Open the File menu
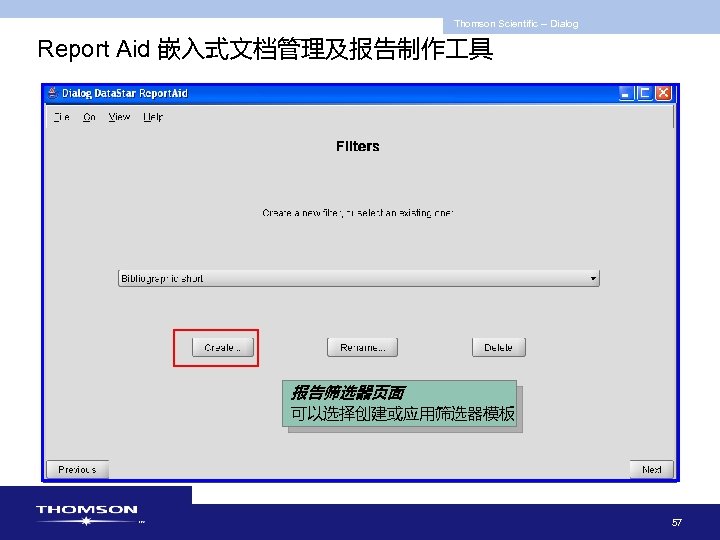Screen dimensions: 720x540 (x=62, y=117)
